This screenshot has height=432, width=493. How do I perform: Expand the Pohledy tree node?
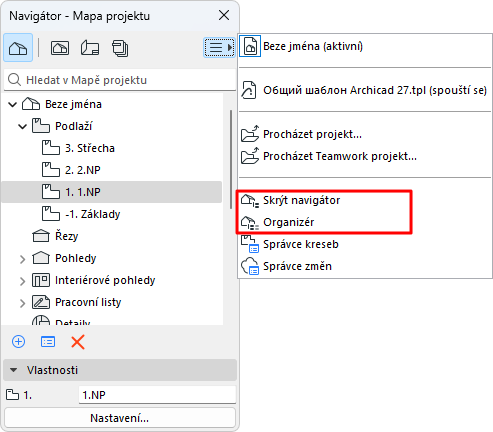(x=22, y=259)
